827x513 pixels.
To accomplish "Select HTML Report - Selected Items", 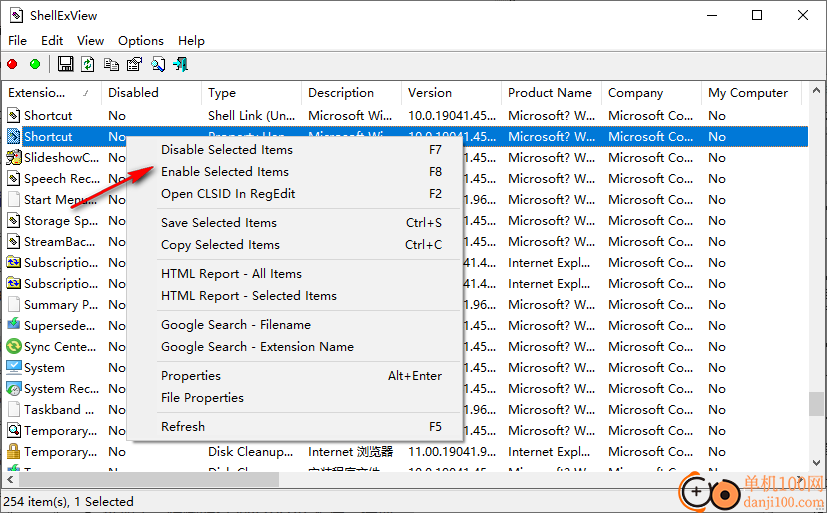I will [x=295, y=296].
